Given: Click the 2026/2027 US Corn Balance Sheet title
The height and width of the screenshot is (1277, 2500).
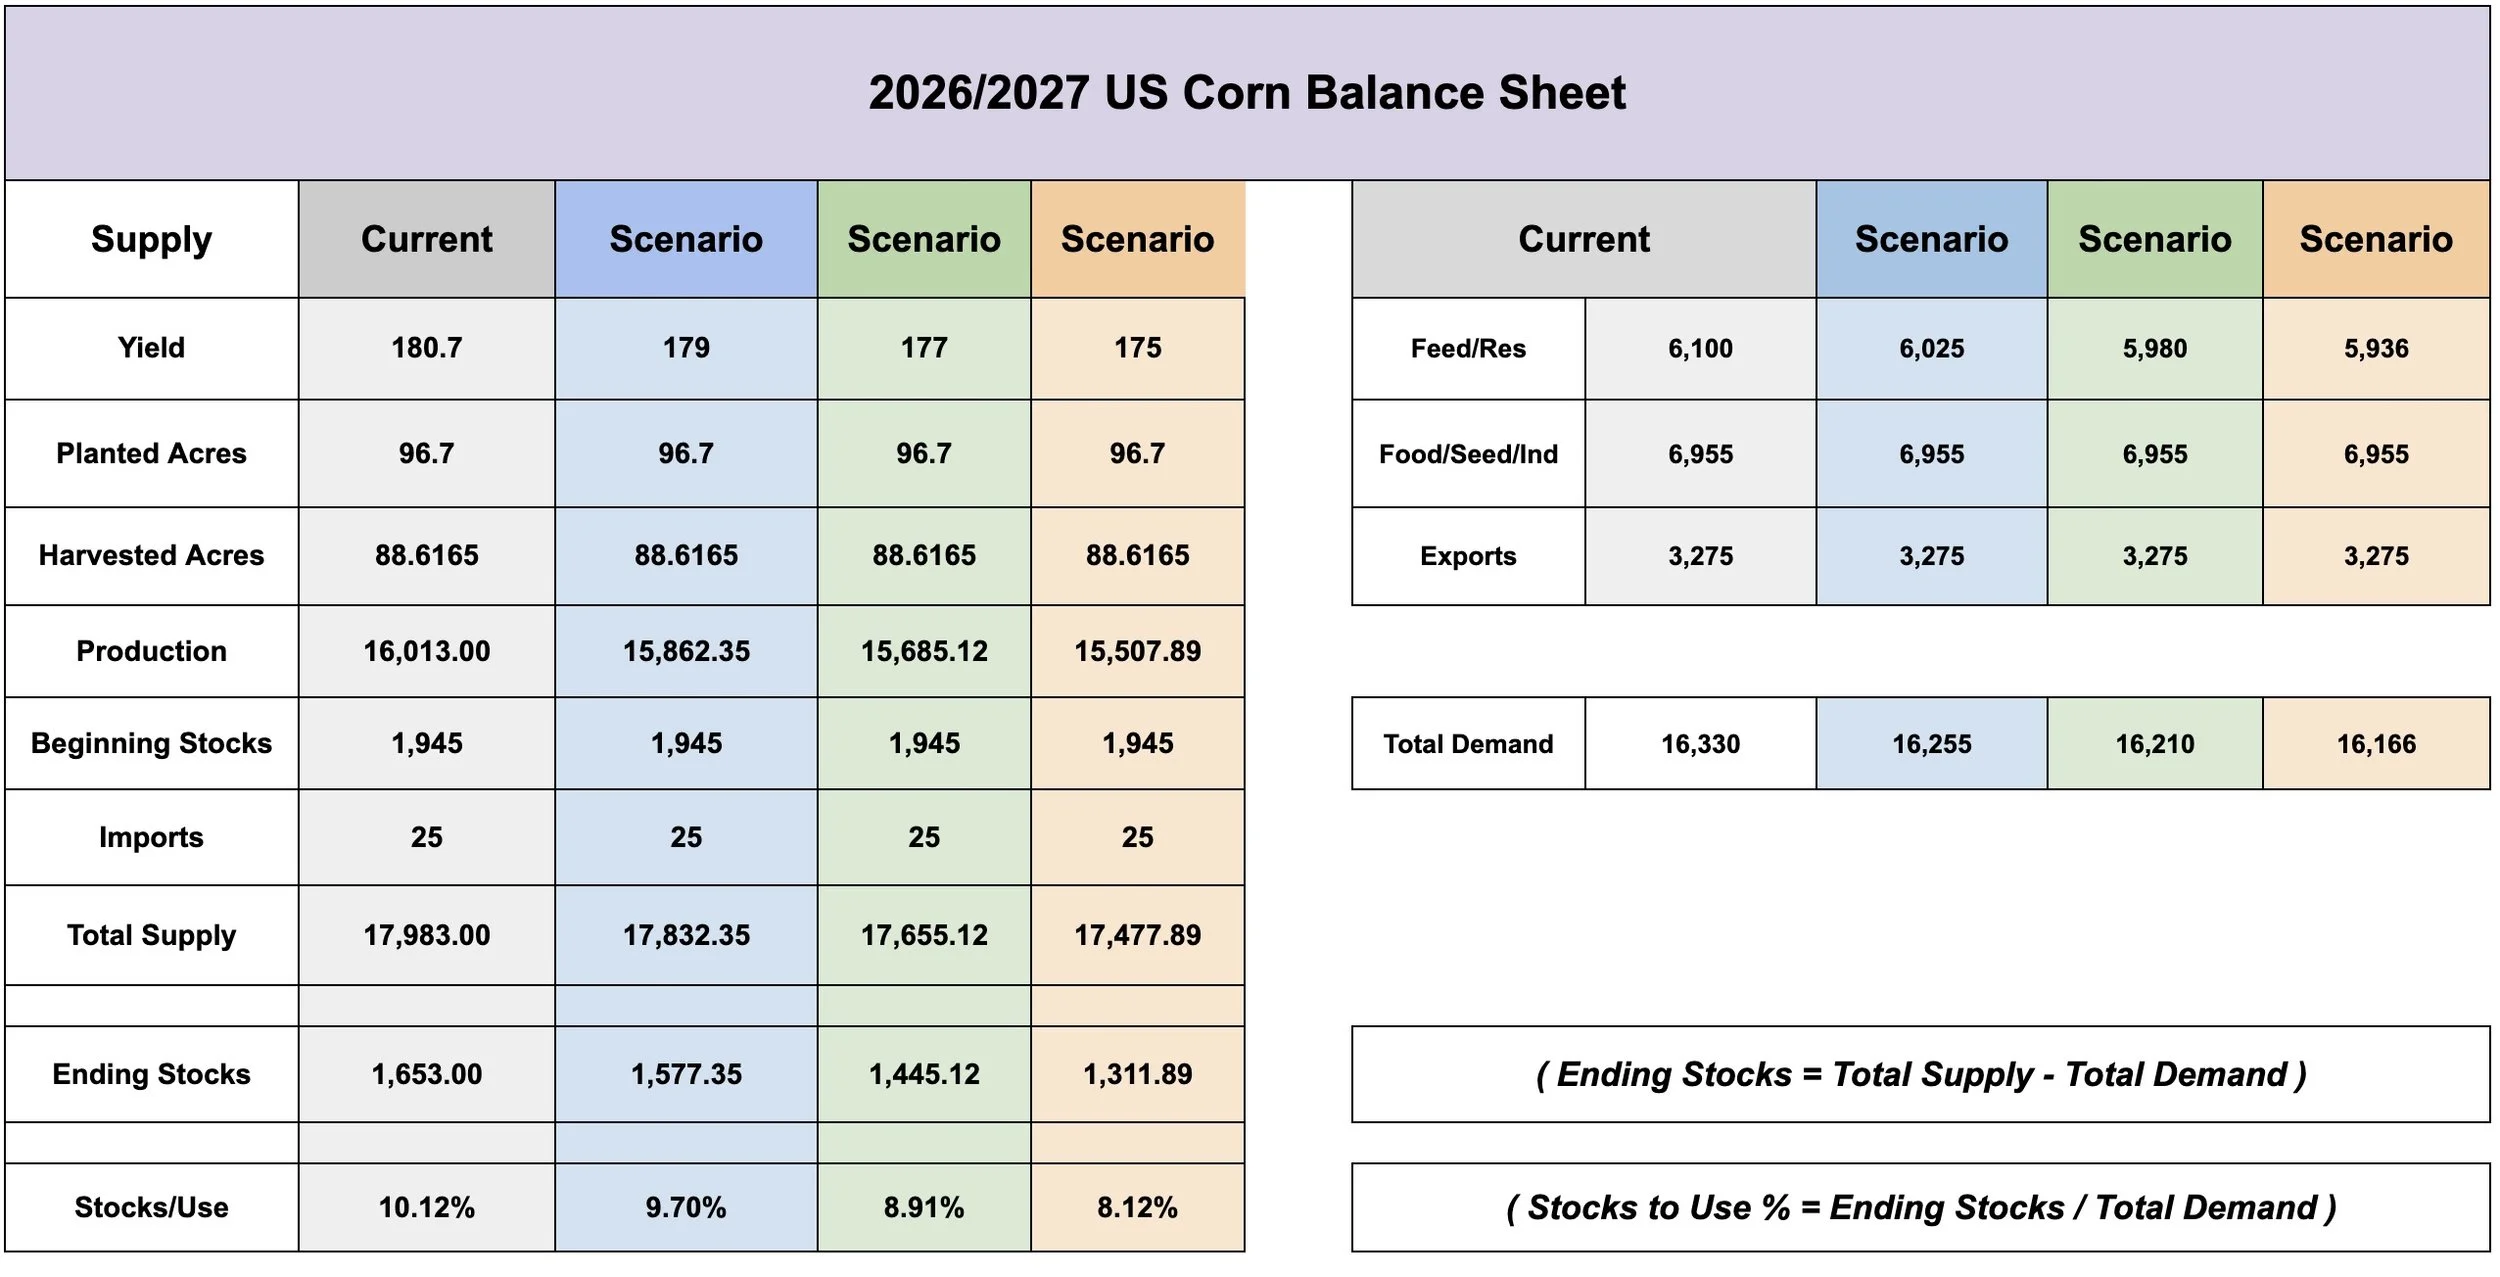Looking at the screenshot, I should click(x=1247, y=93).
